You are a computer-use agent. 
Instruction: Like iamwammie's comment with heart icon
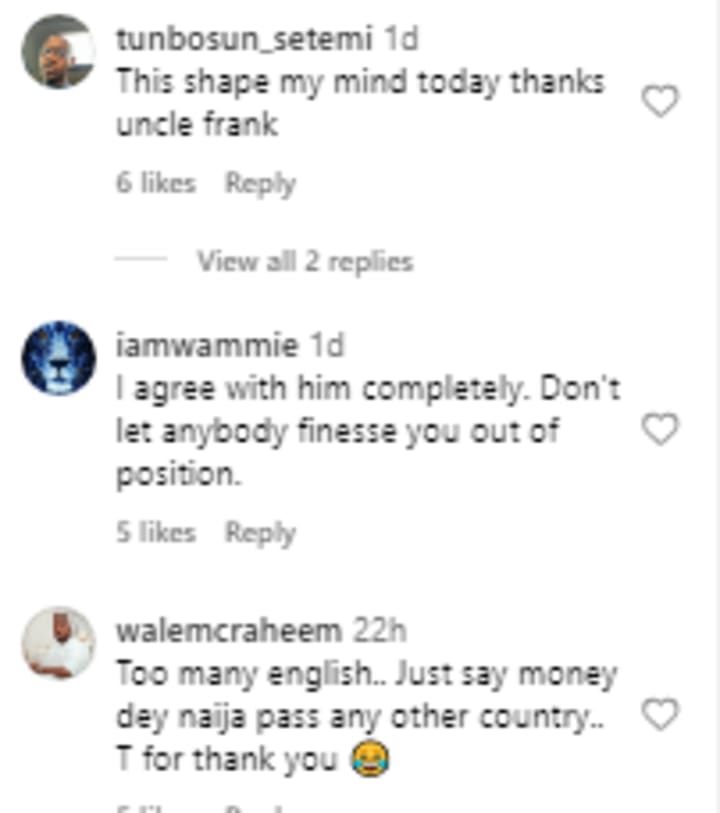[x=660, y=429]
